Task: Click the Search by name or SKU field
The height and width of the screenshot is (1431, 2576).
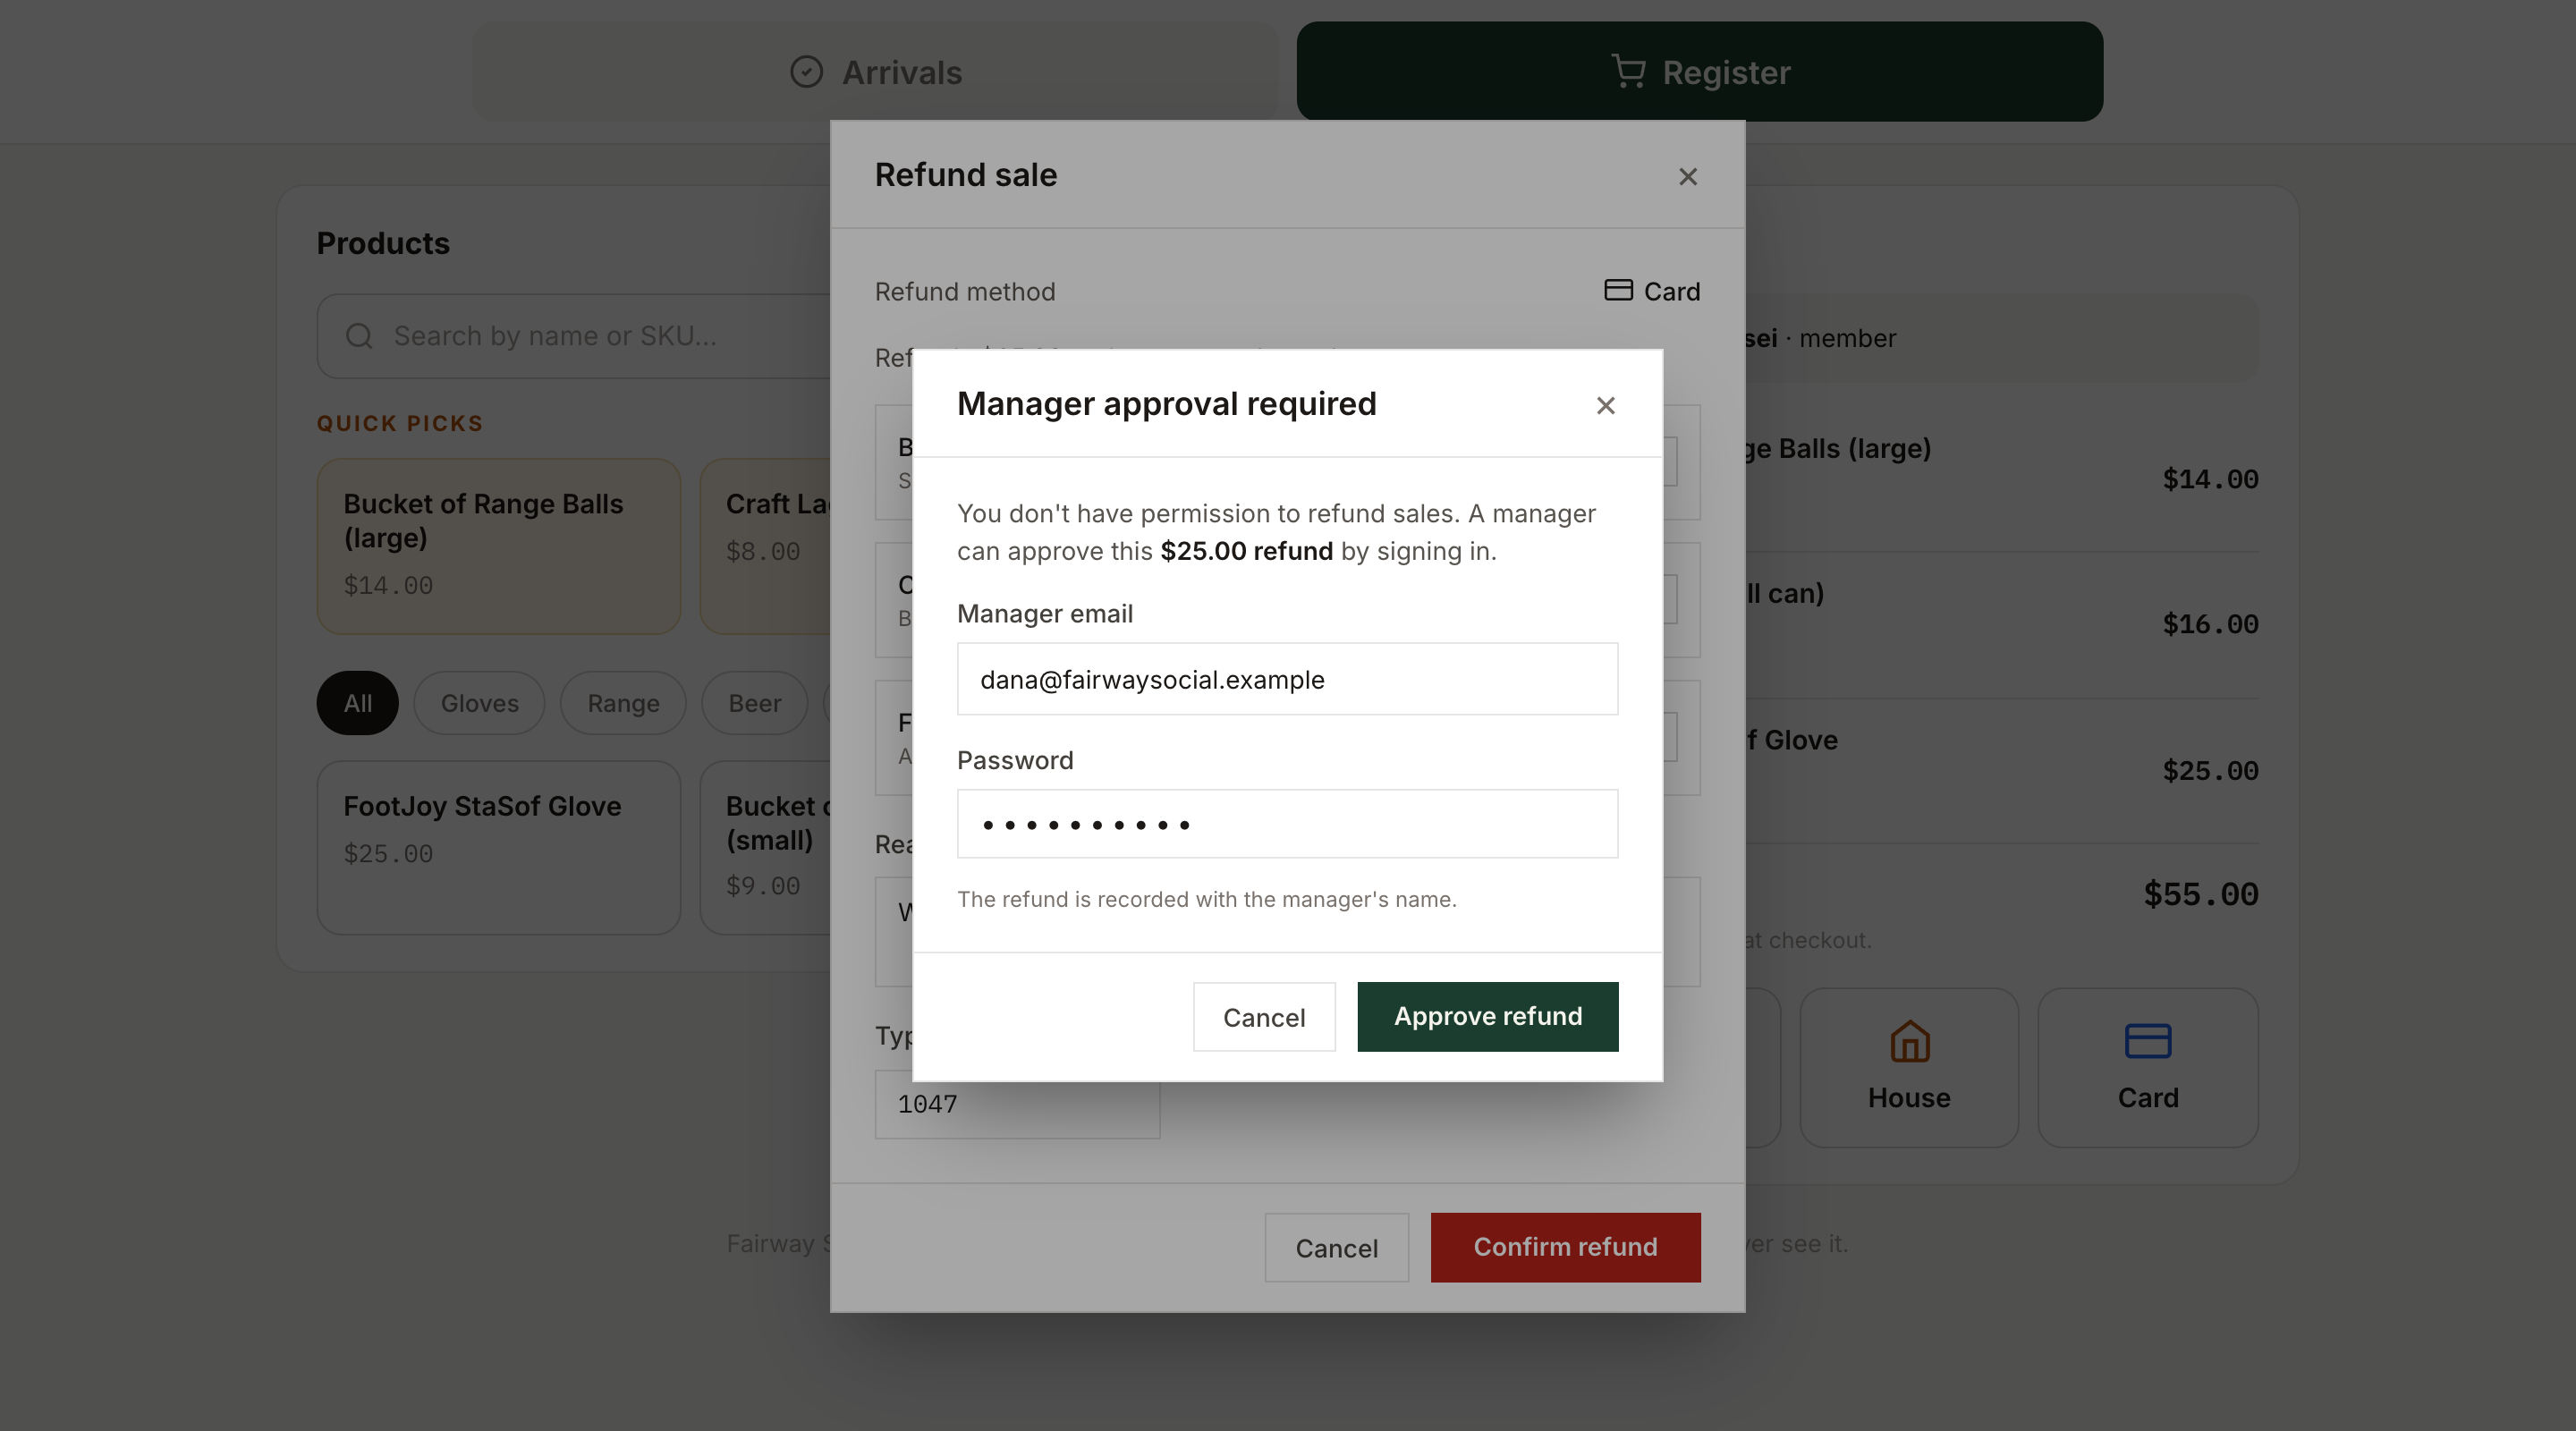Action: pyautogui.click(x=575, y=336)
